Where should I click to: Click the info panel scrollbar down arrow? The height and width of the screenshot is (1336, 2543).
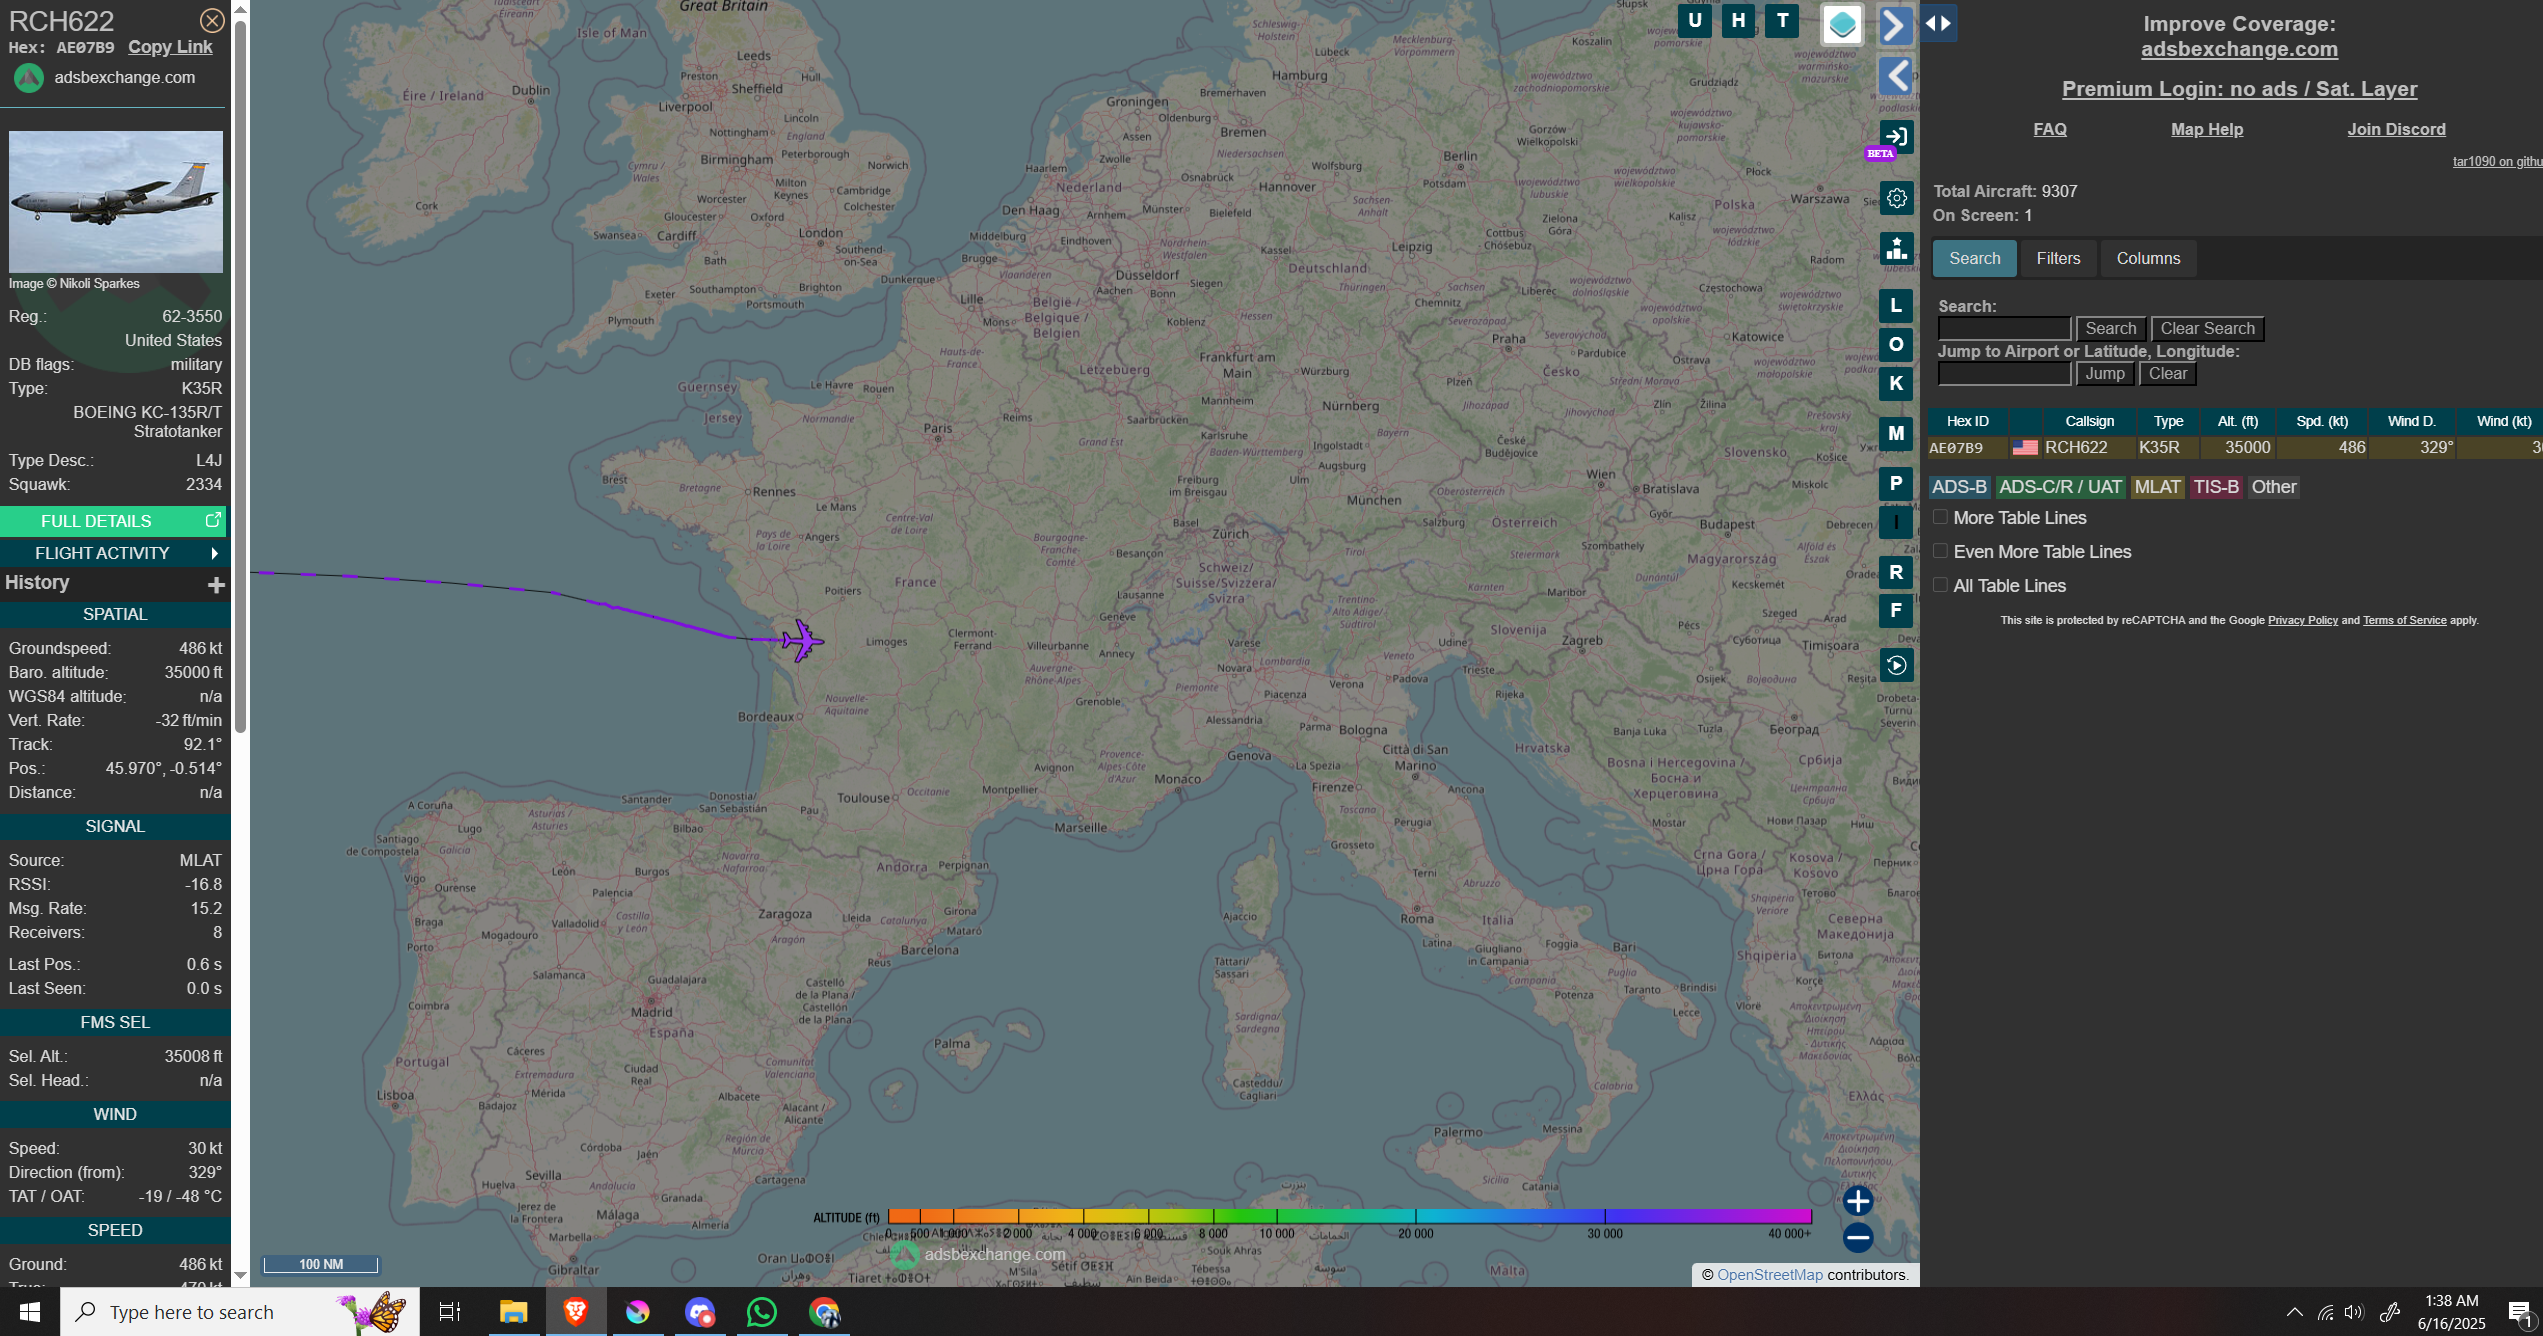240,1276
